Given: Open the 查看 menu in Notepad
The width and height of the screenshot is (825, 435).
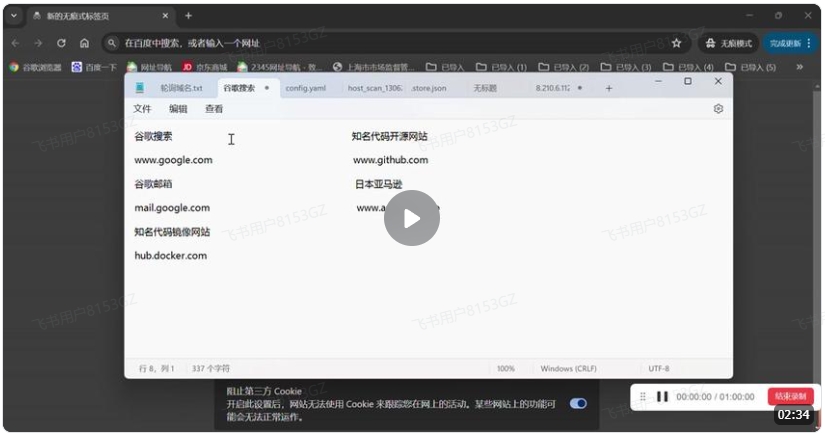Looking at the screenshot, I should point(214,109).
